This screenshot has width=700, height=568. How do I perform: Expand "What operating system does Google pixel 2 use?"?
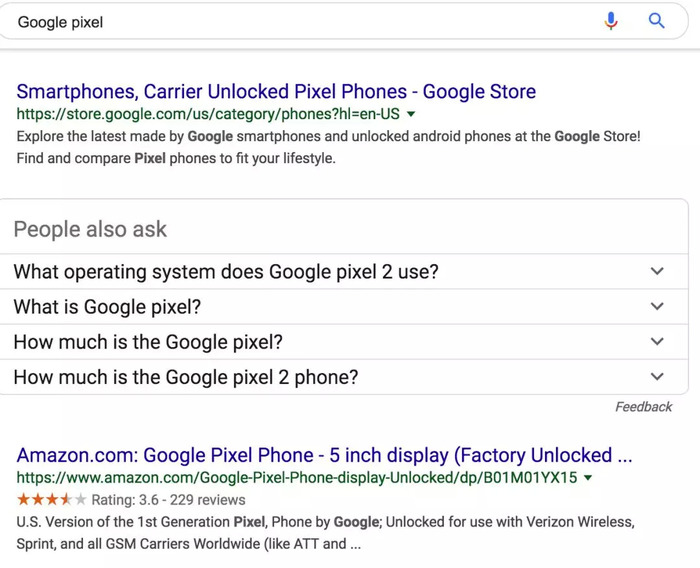tap(344, 271)
